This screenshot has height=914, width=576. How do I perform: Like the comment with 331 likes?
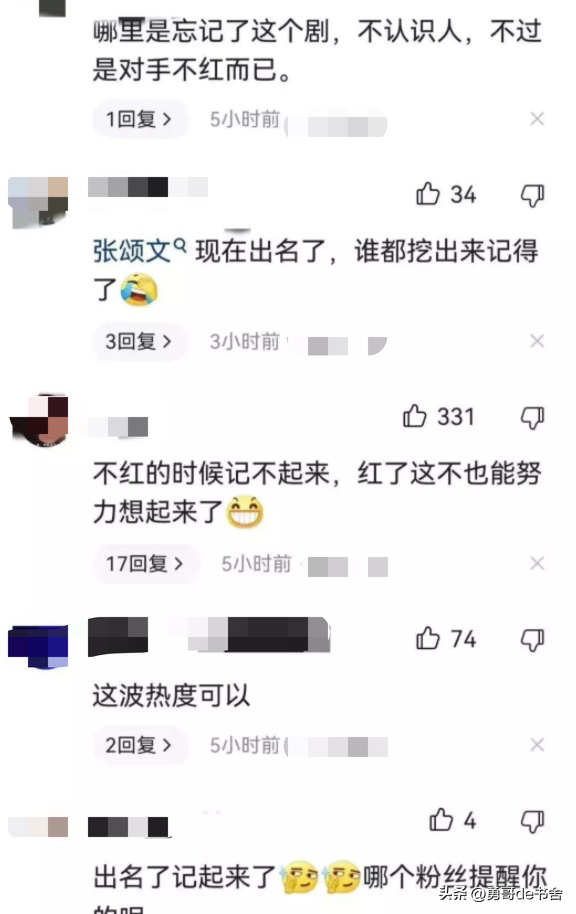(x=415, y=416)
